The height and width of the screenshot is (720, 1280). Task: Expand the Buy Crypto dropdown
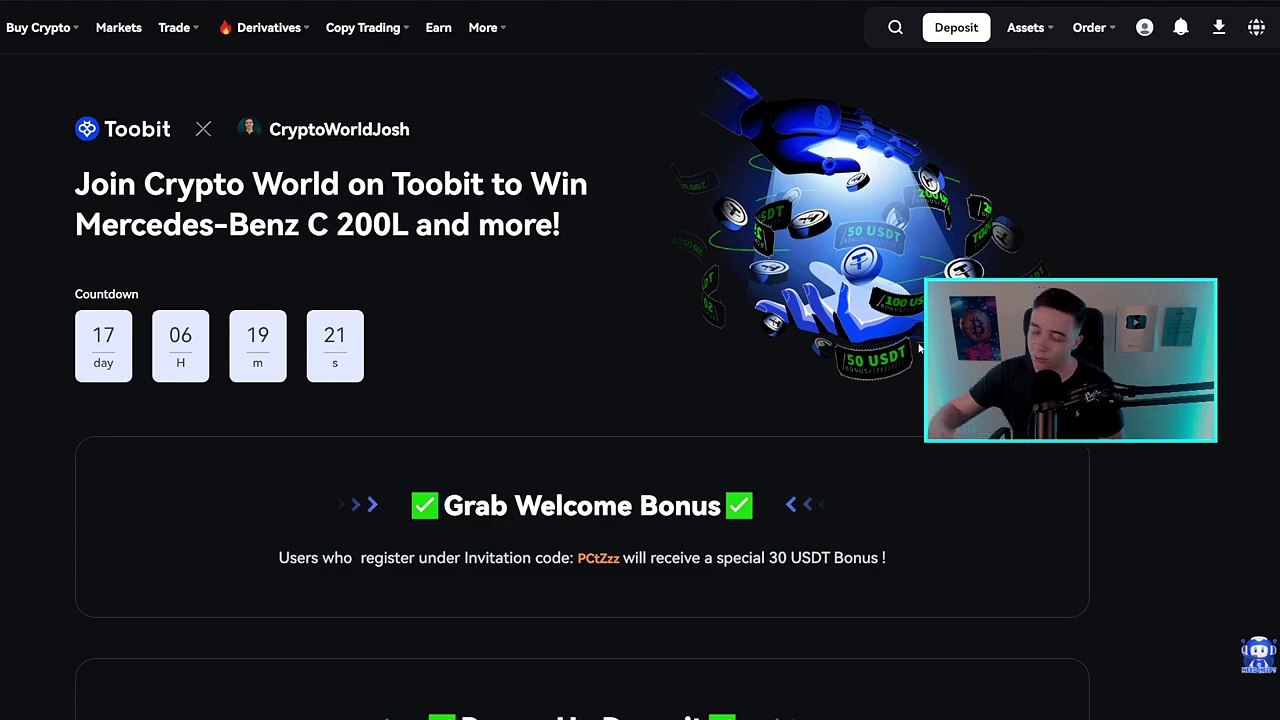tap(42, 28)
